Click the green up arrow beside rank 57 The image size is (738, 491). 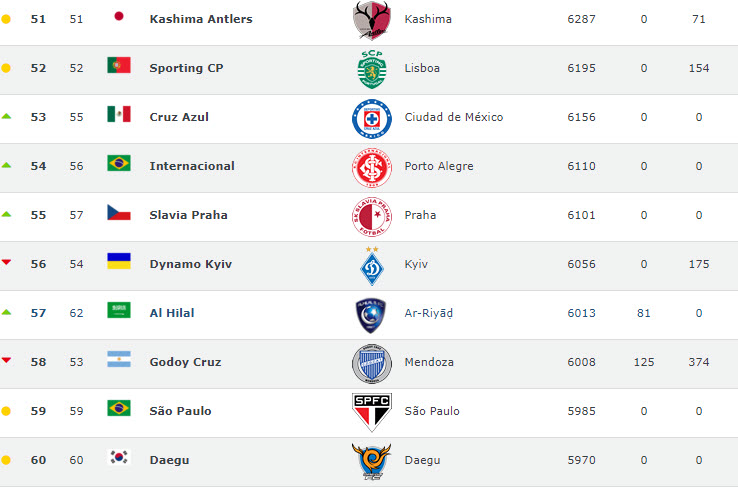tap(6, 312)
